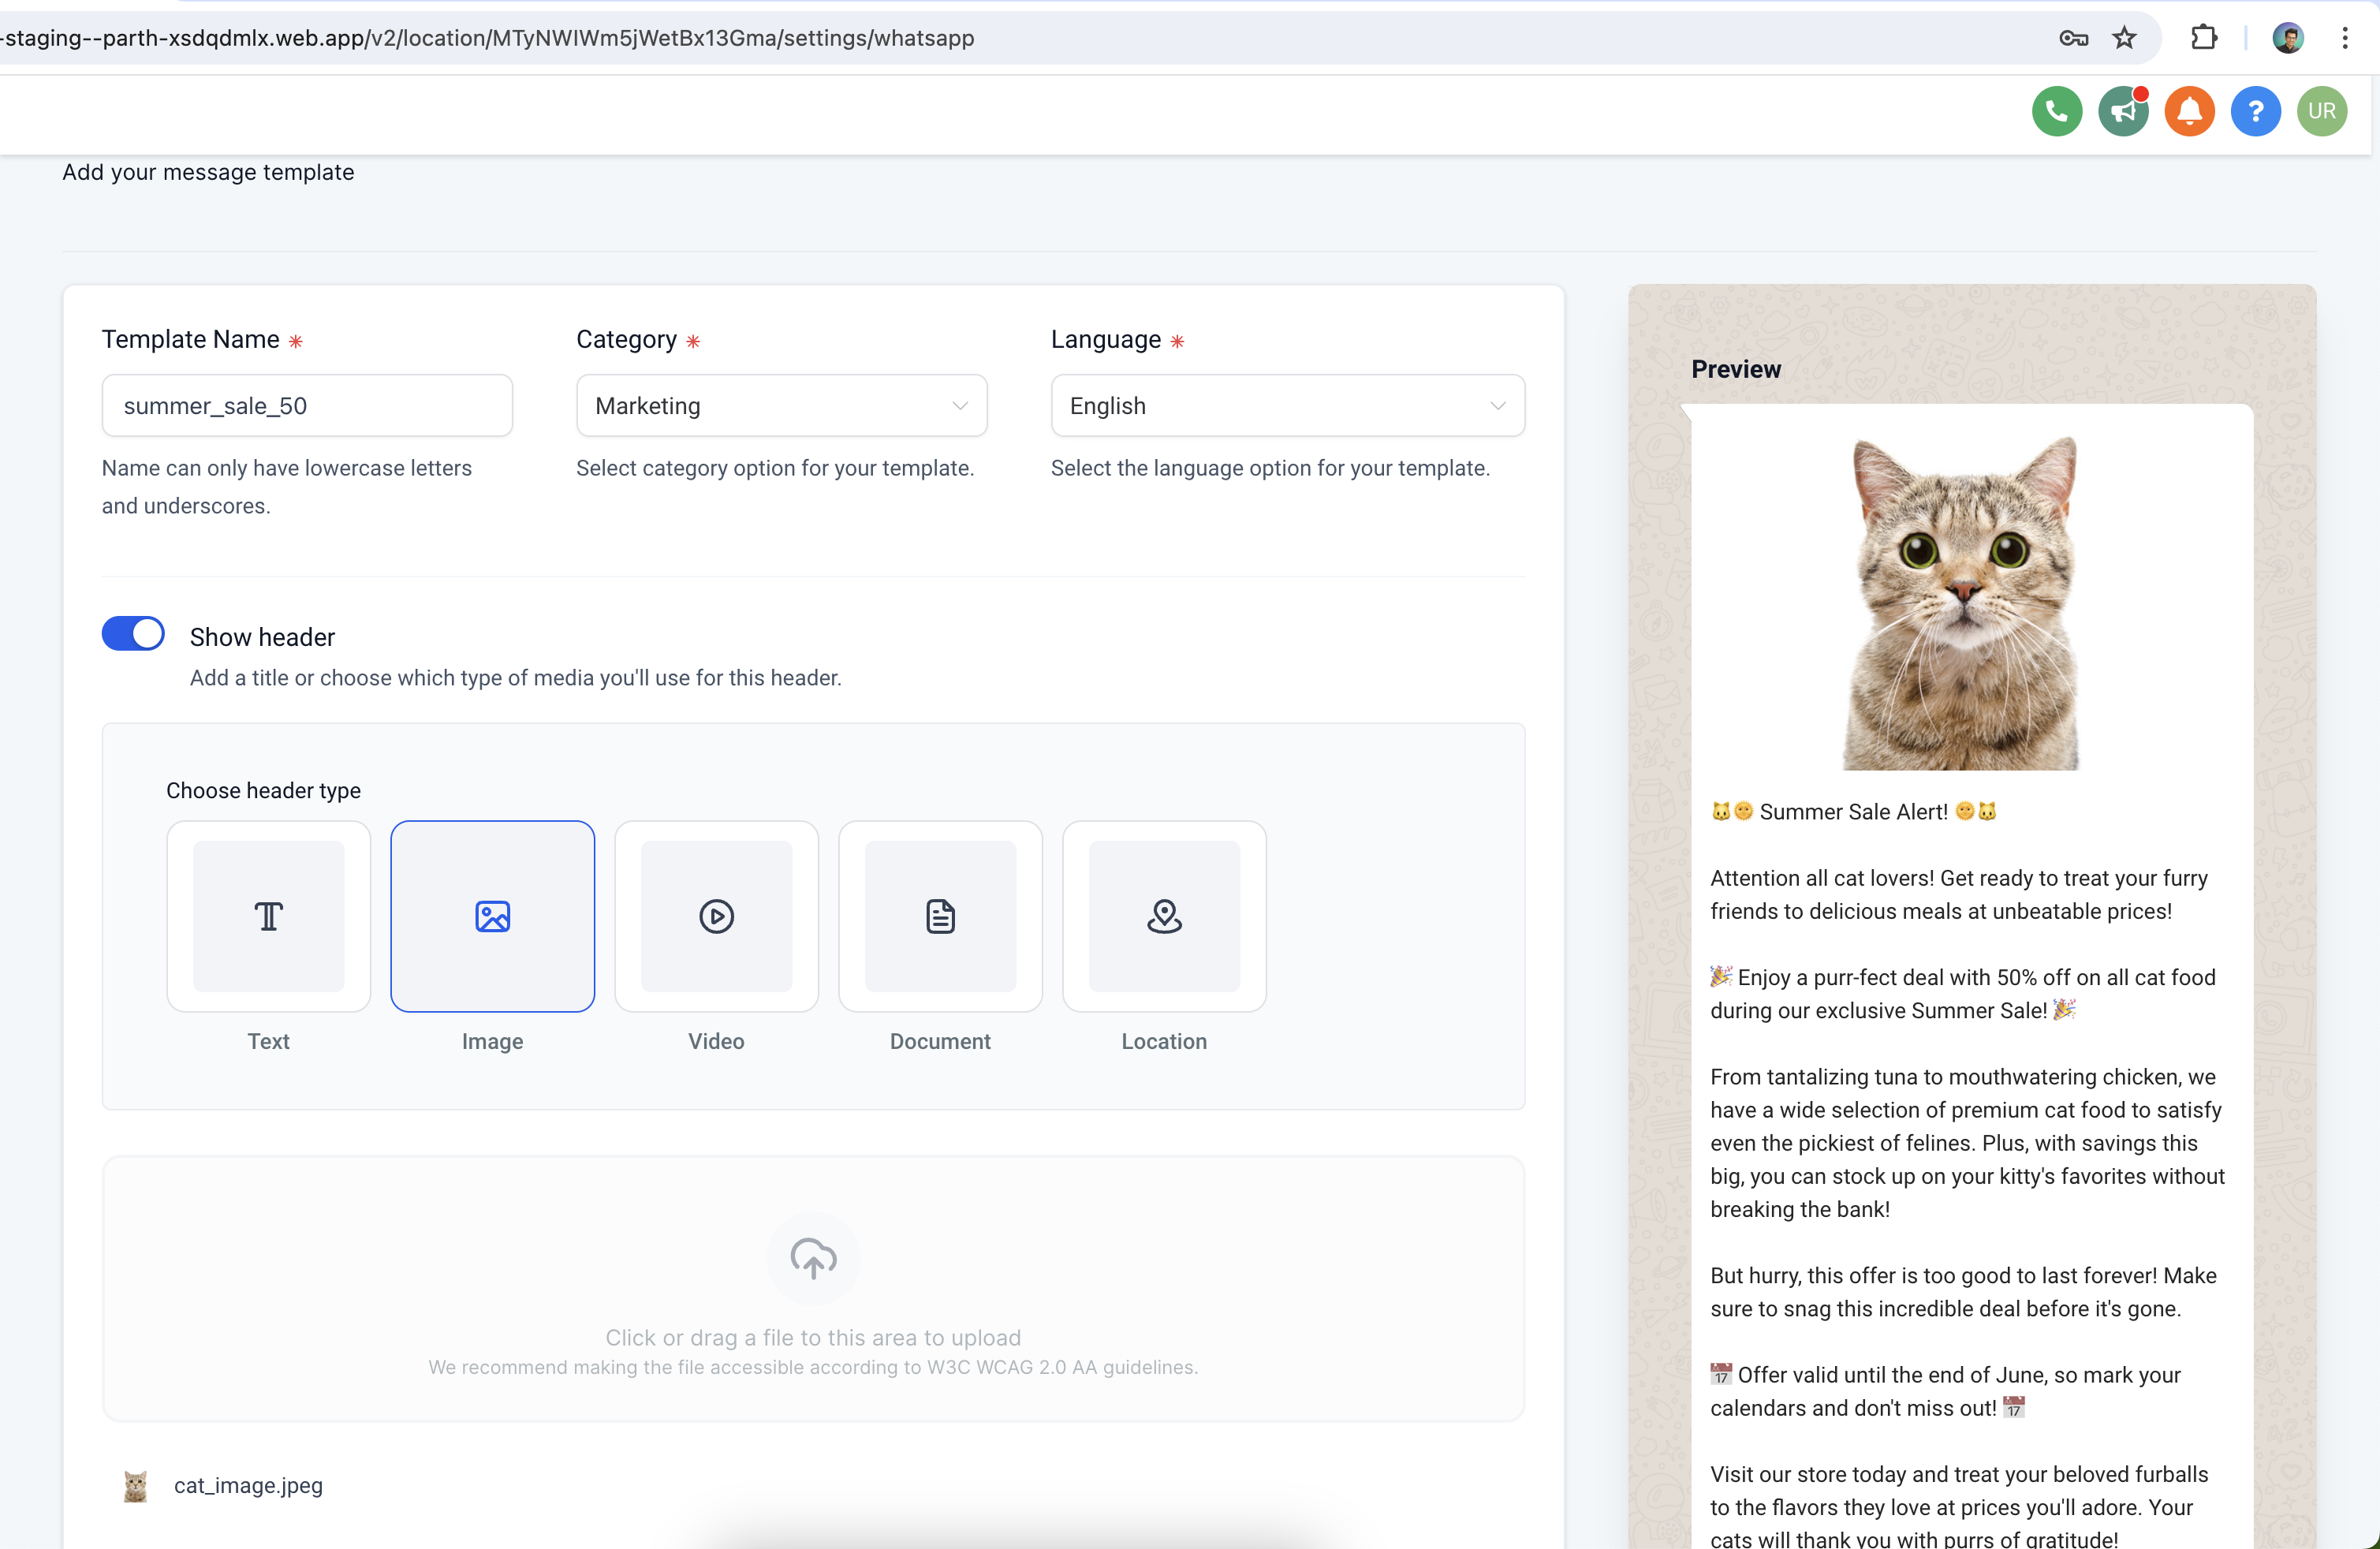Screen dimensions: 2380x1549
Task: Click the green phone dialer icon
Action: point(2056,111)
